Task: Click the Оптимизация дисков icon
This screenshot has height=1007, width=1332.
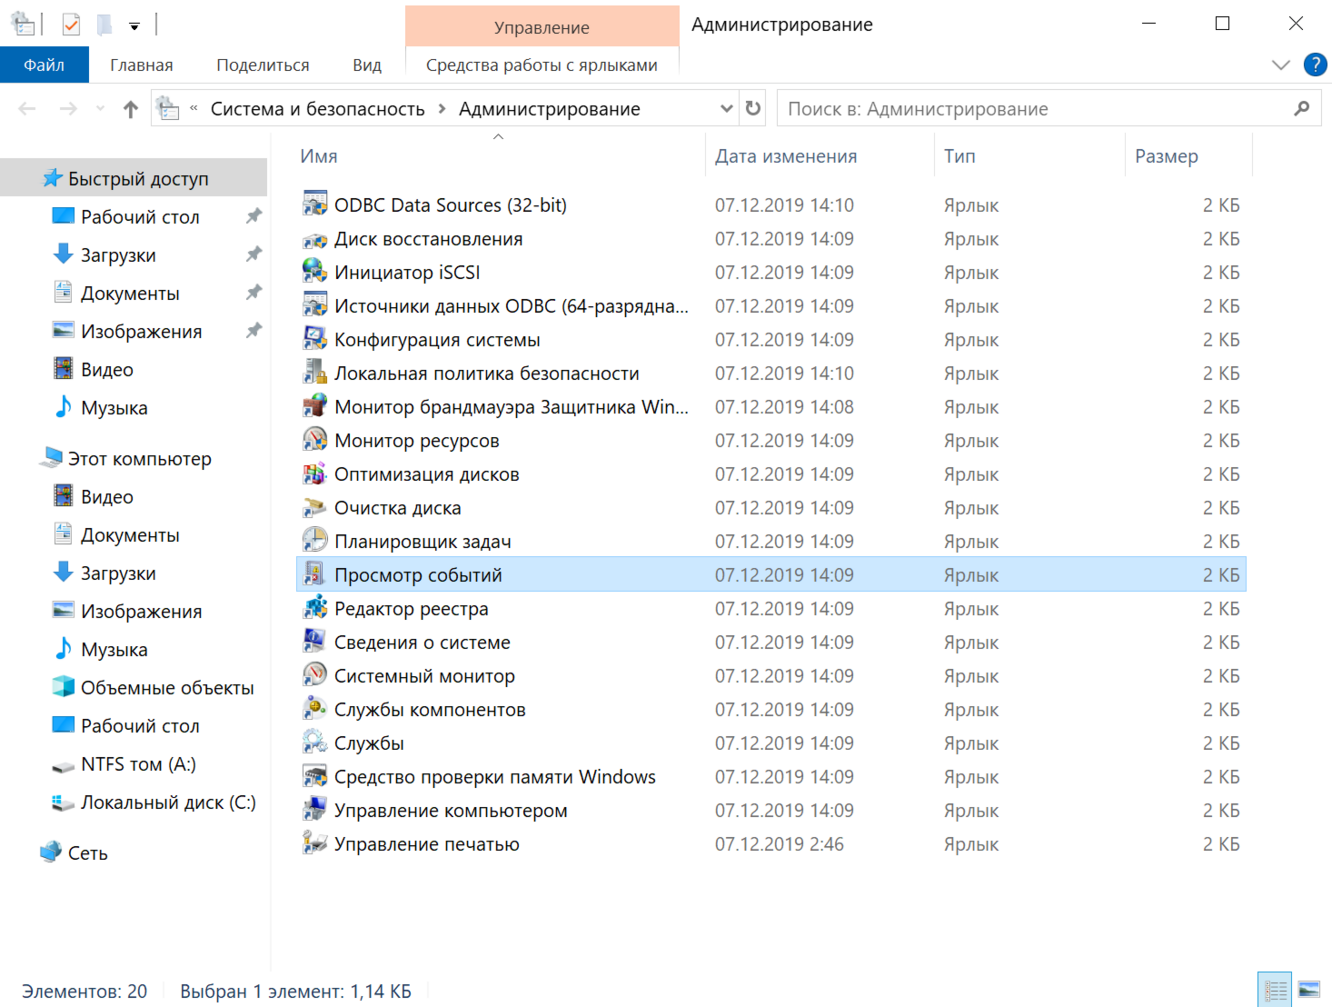Action: click(x=315, y=474)
